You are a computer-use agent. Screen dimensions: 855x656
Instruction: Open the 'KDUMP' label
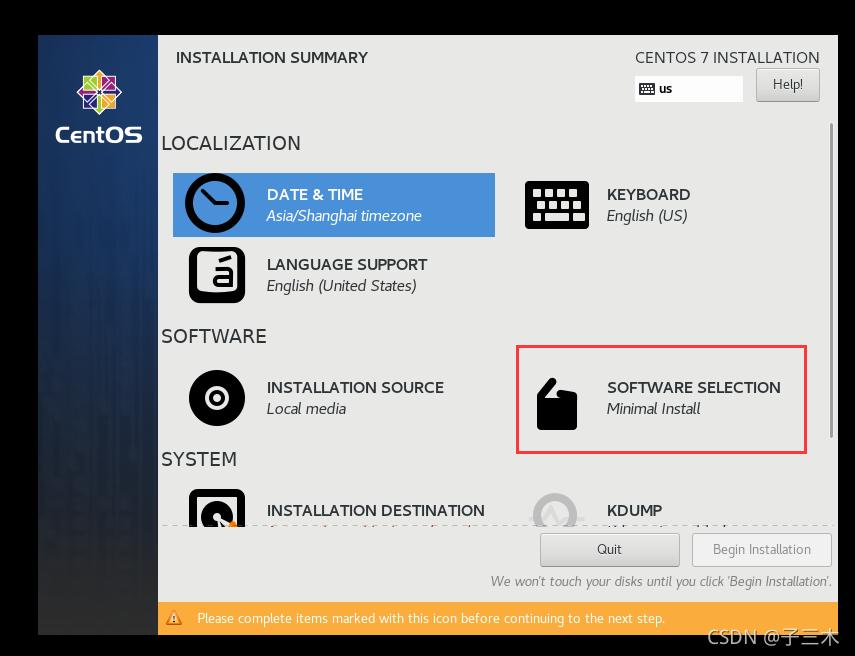pyautogui.click(x=634, y=510)
